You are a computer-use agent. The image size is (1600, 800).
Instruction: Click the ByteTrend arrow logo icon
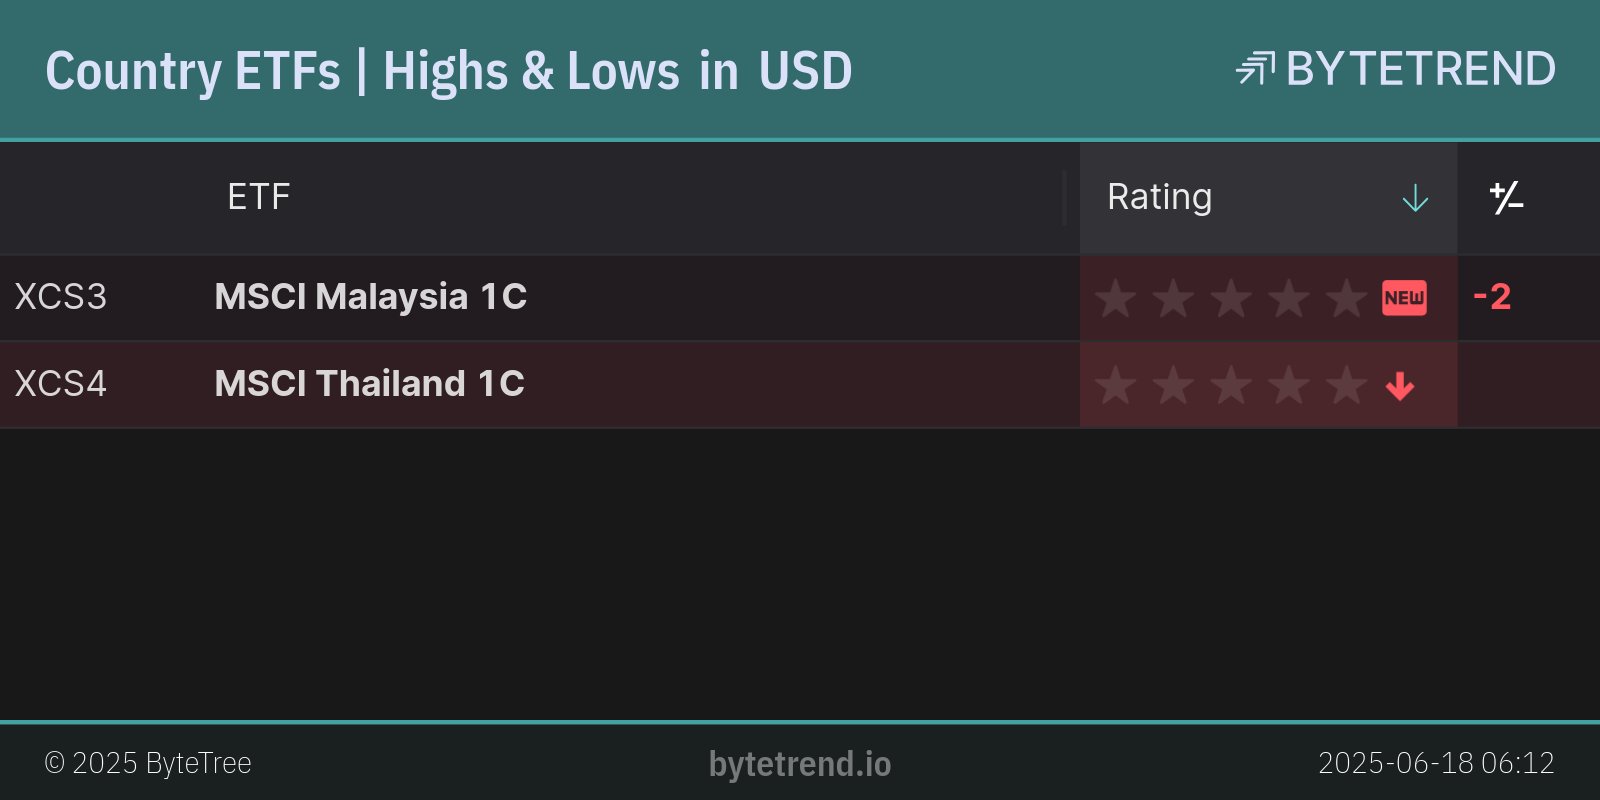click(x=1255, y=69)
